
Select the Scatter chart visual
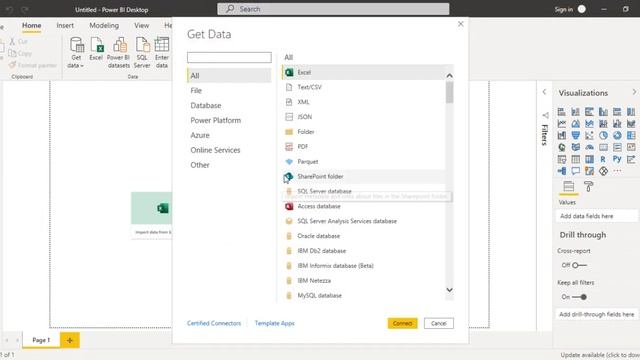coord(589,135)
